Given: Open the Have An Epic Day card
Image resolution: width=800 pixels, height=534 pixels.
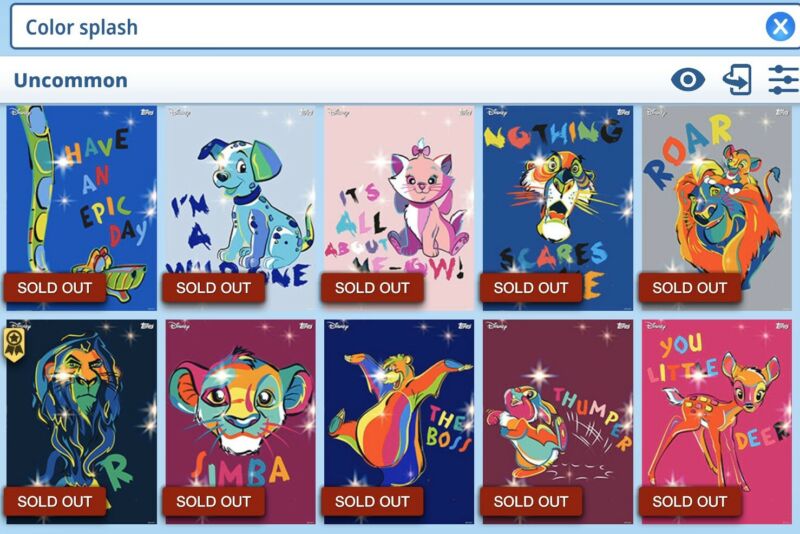Looking at the screenshot, I should (x=82, y=208).
